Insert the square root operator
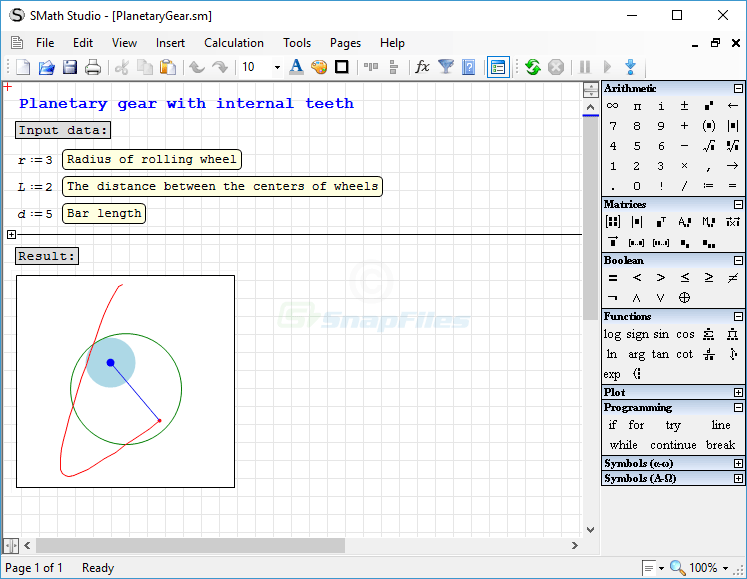This screenshot has height=579, width=747. [708, 146]
